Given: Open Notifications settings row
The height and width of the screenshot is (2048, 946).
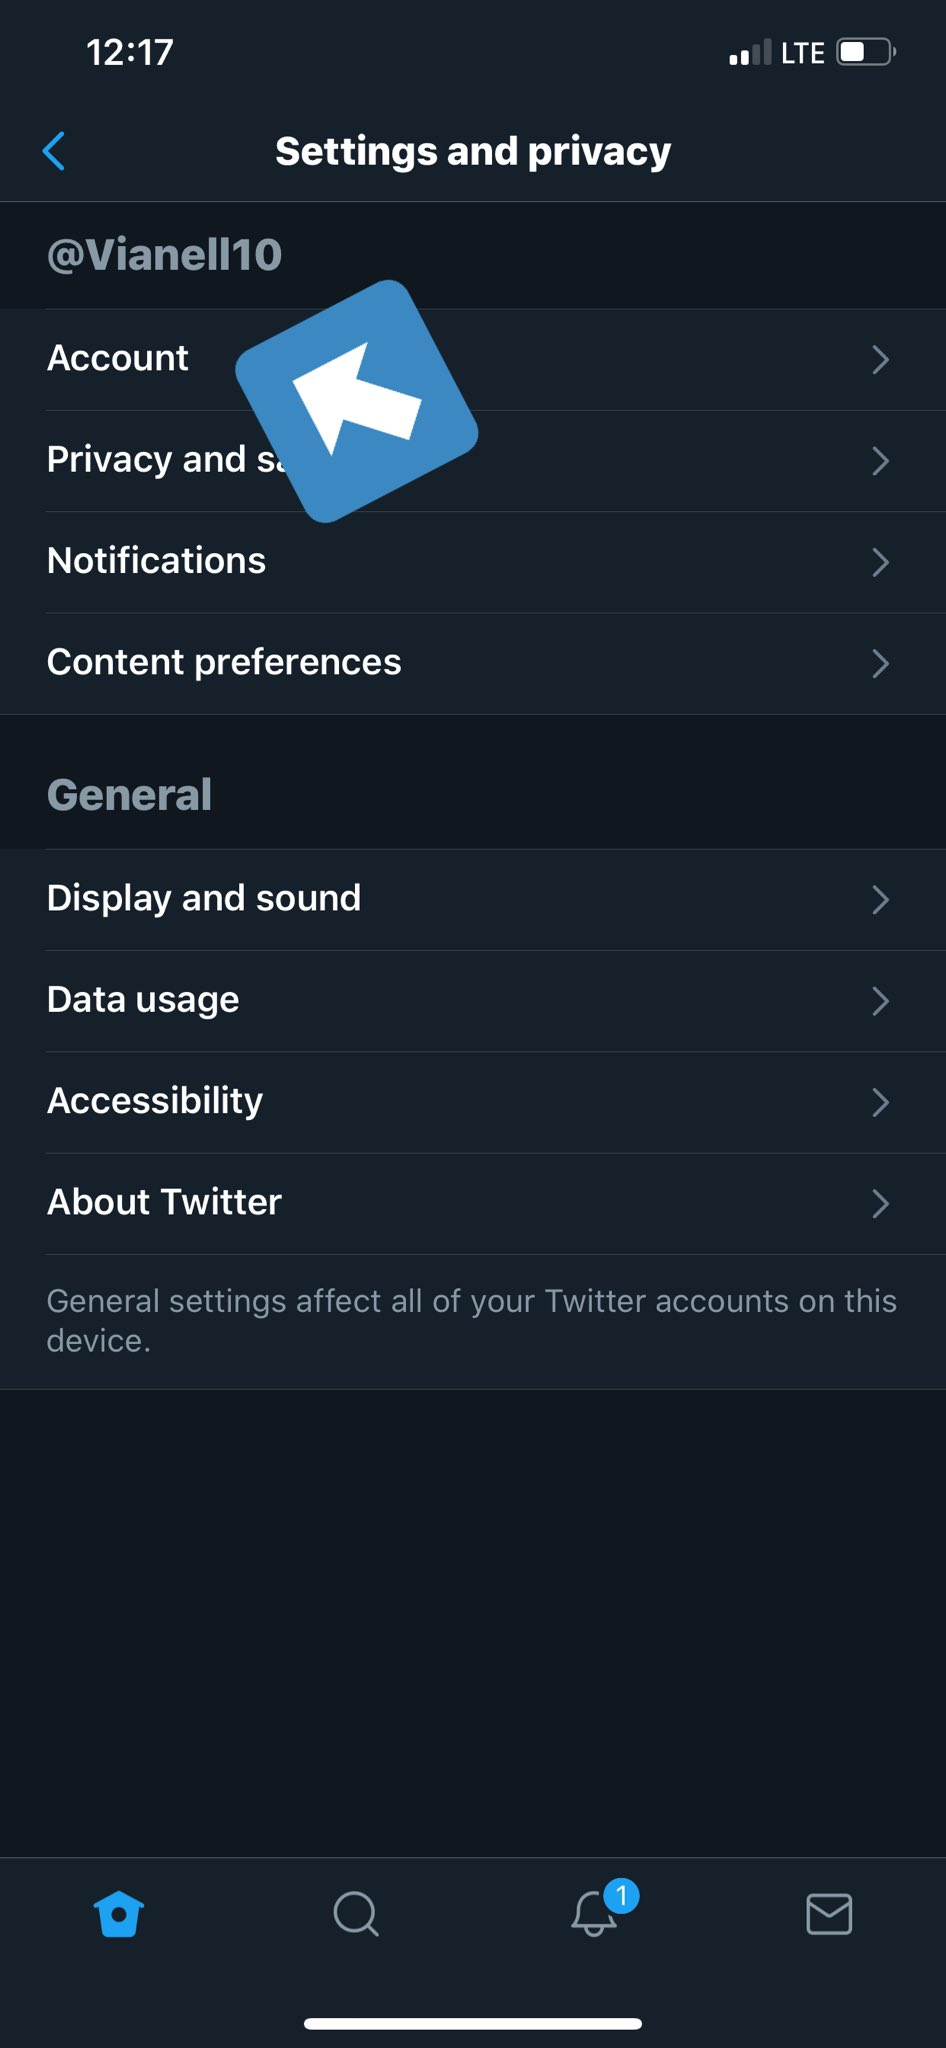Looking at the screenshot, I should point(473,562).
